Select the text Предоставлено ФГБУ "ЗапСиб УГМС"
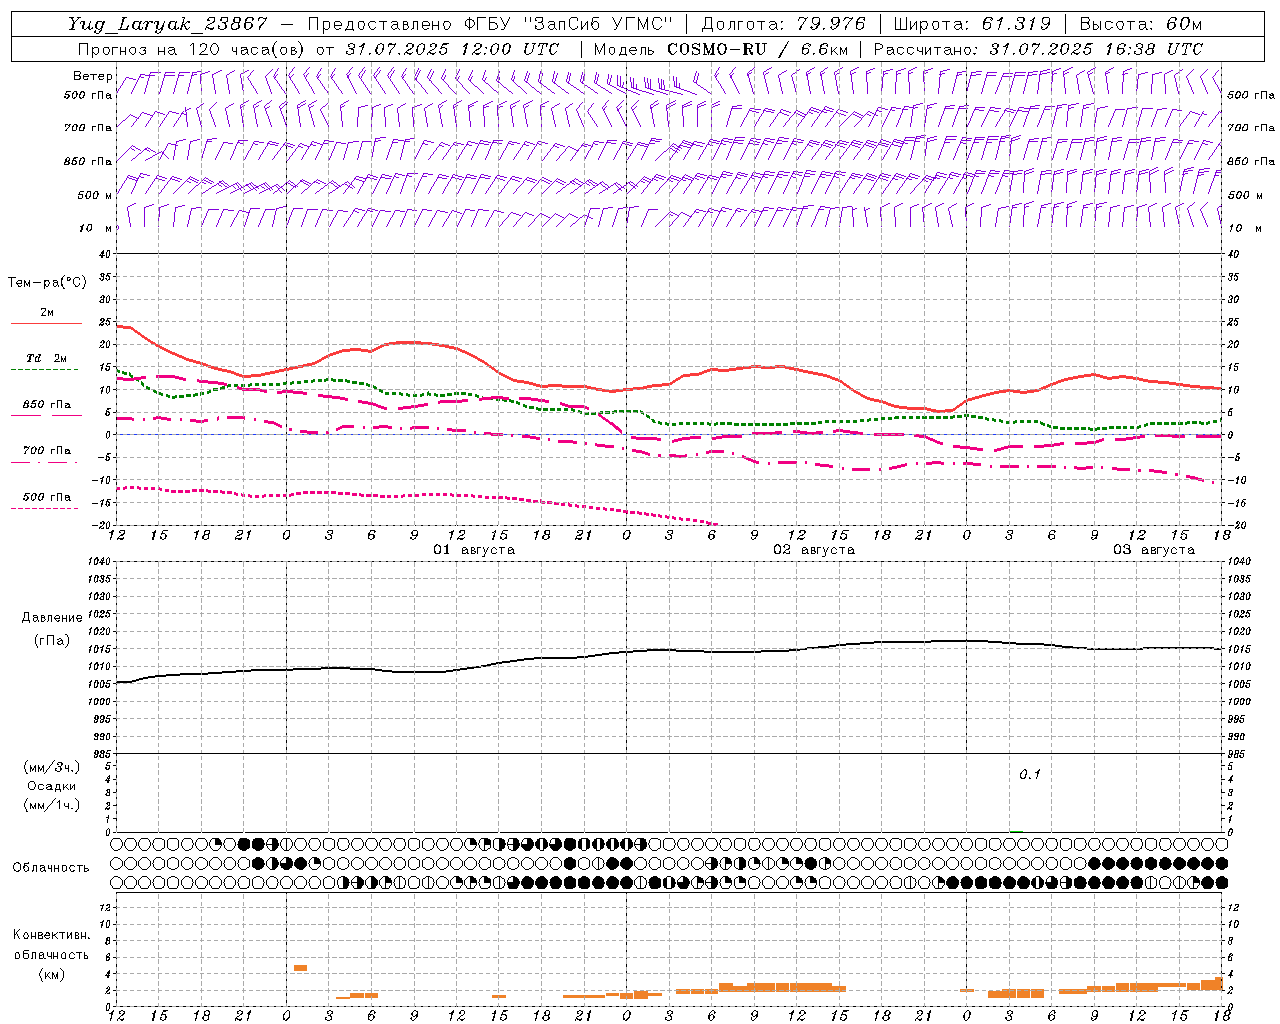Image resolution: width=1280 pixels, height=1024 pixels. (x=490, y=24)
